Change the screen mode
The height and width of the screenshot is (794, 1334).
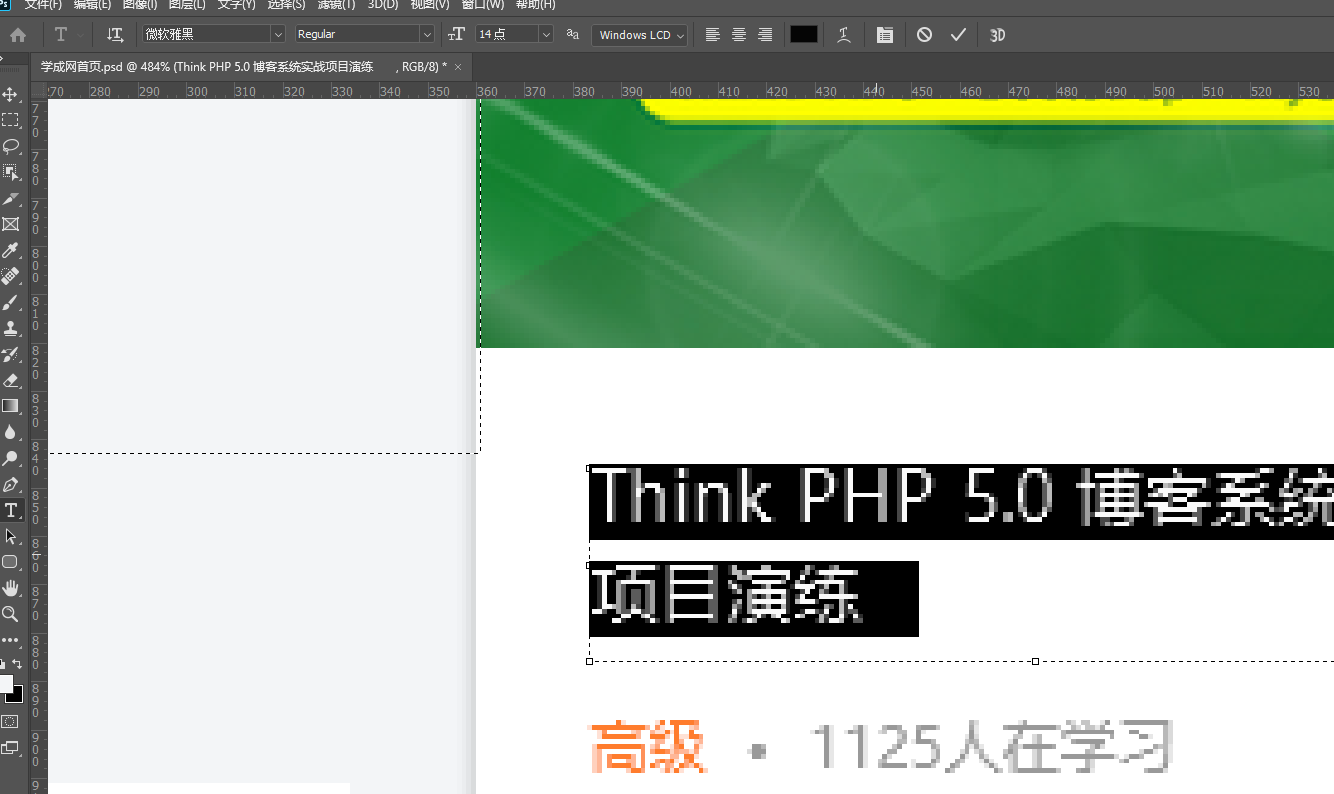click(10, 747)
